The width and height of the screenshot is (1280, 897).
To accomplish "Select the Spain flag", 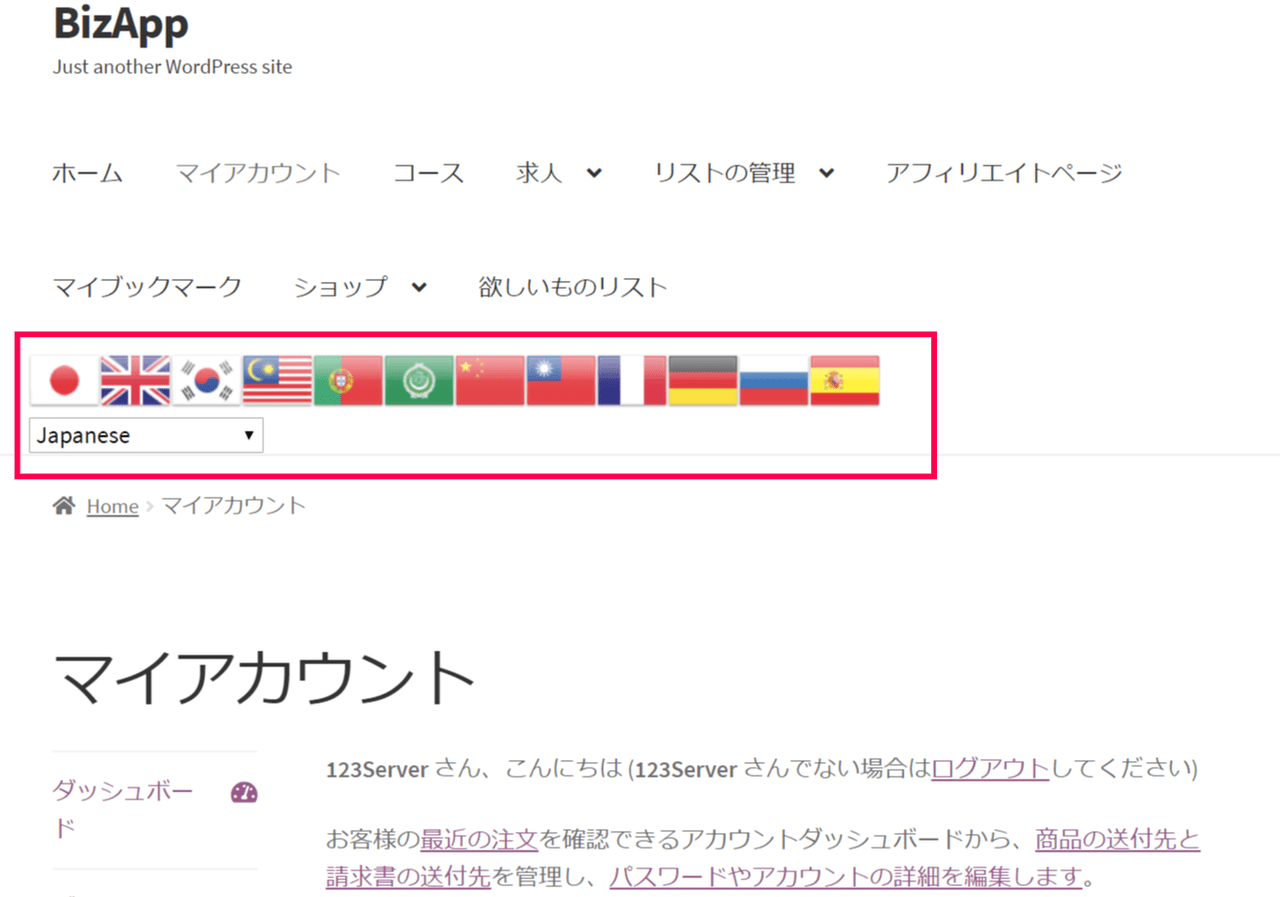I will coord(845,380).
